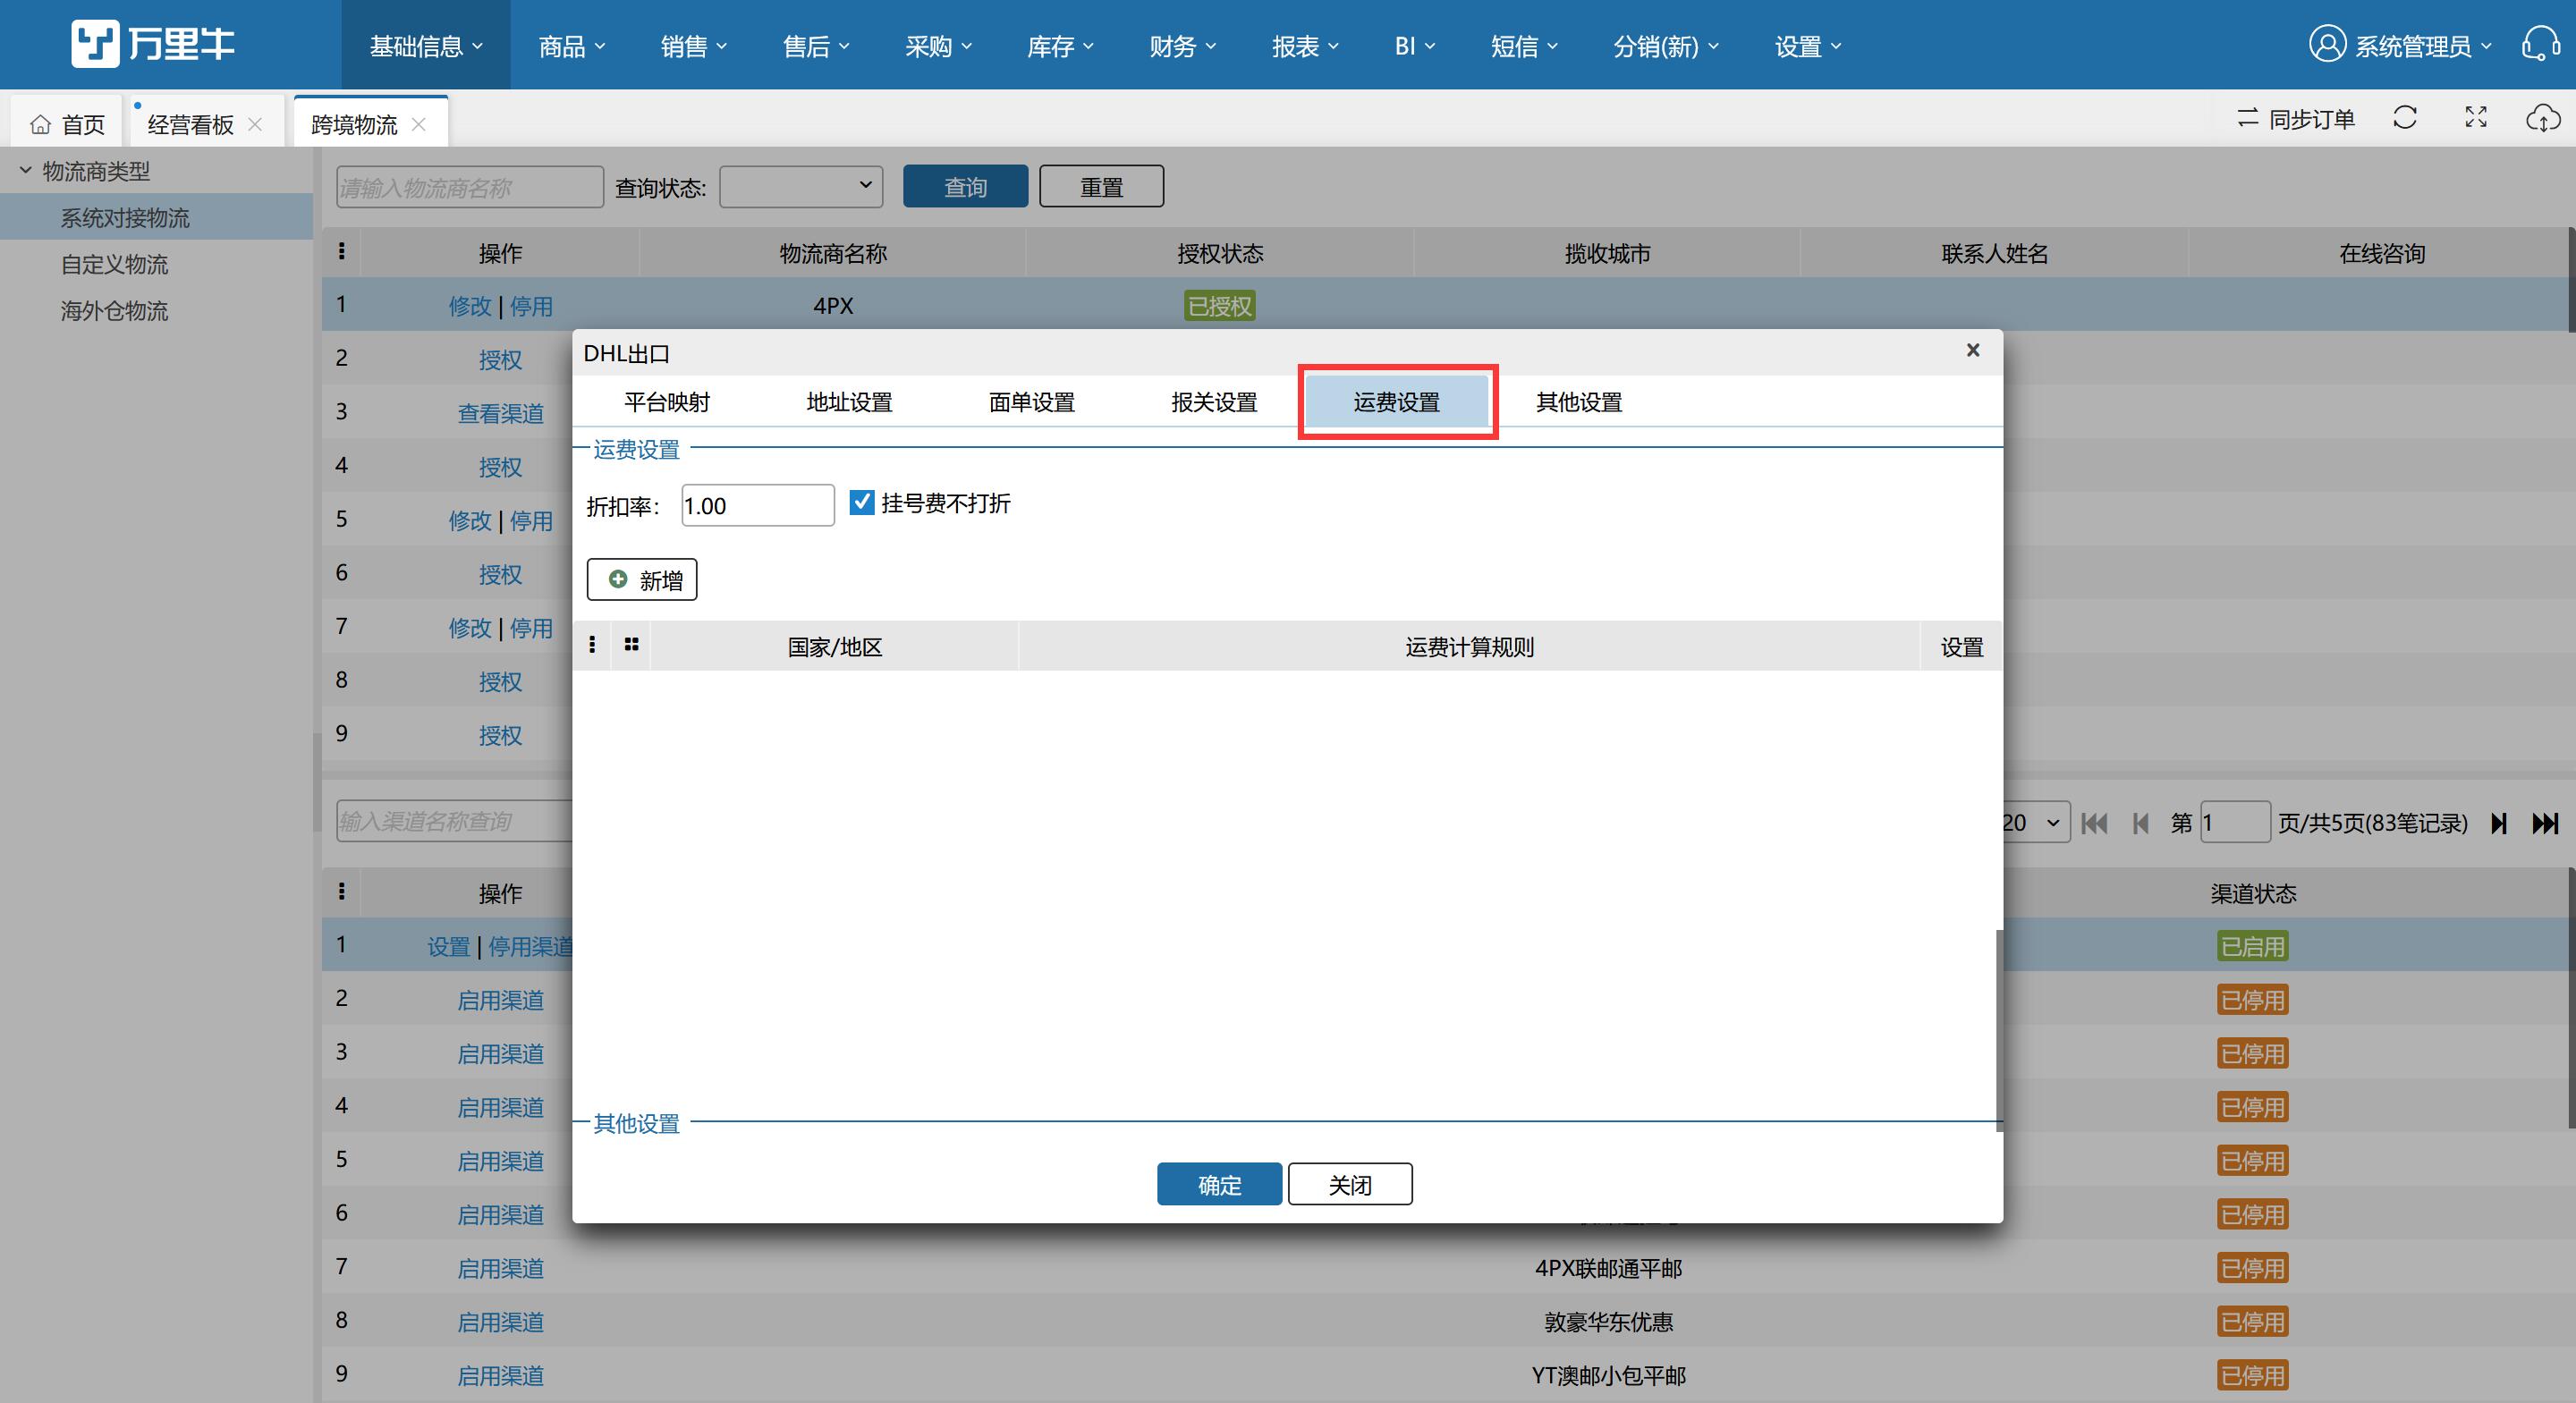Image resolution: width=2576 pixels, height=1403 pixels.
Task: Uncheck the 挂号费不打折 checkbox
Action: point(861,502)
